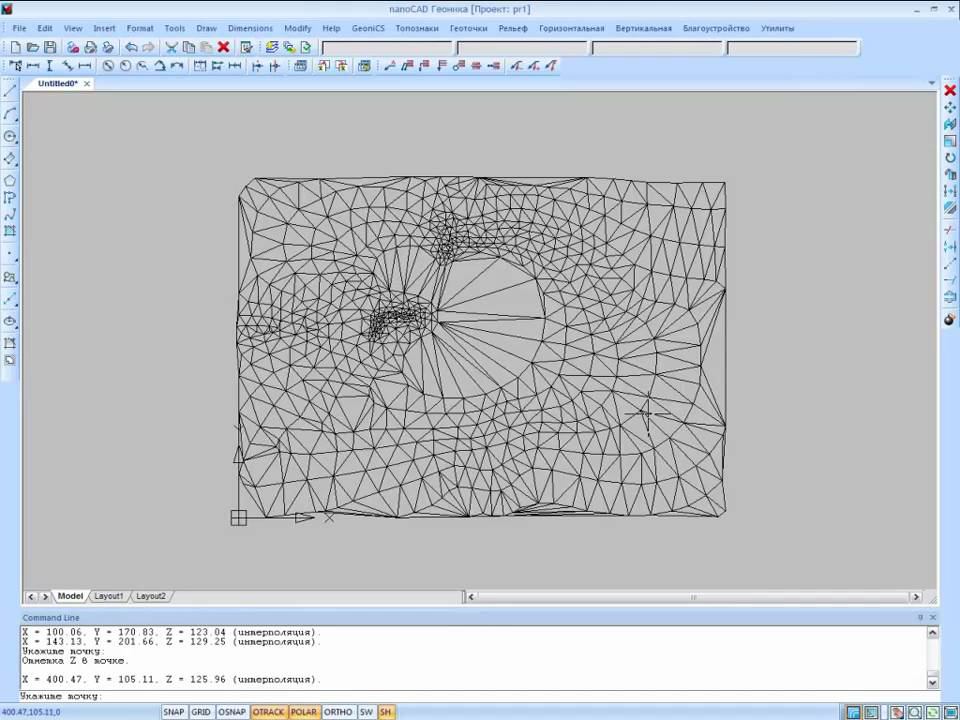Click the Cut scissors icon

pos(171,47)
